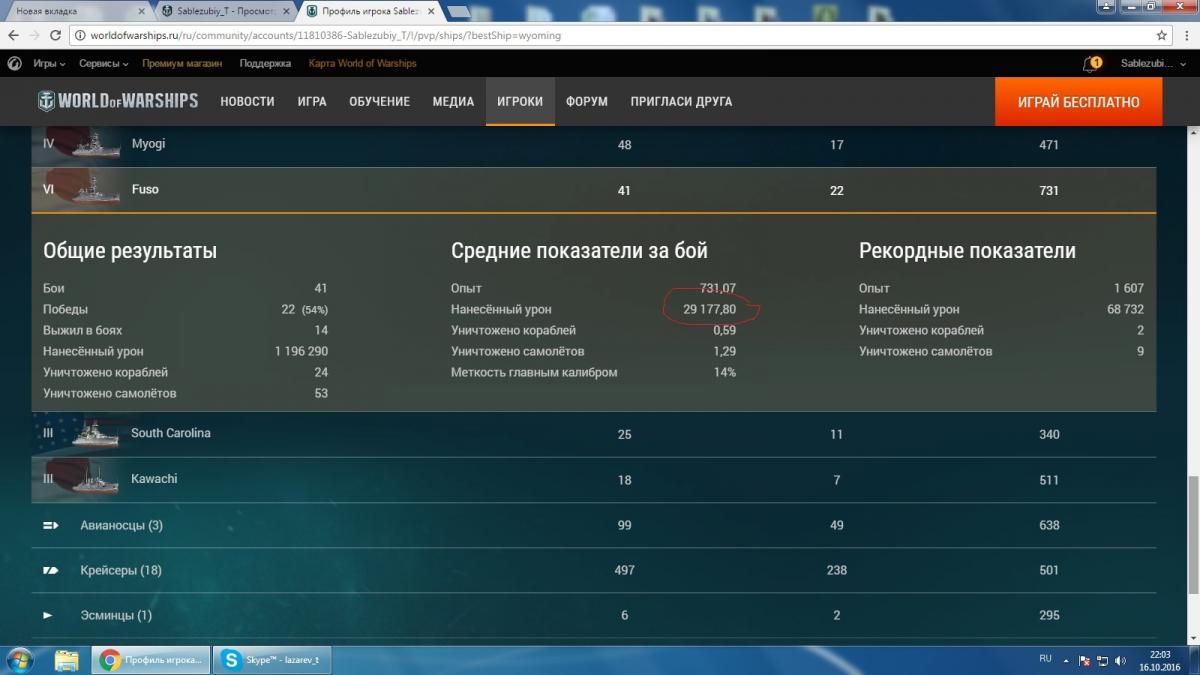Screen dimensions: 1200x675
Task: Expand the South Carolina ship row
Action: [x=594, y=434]
